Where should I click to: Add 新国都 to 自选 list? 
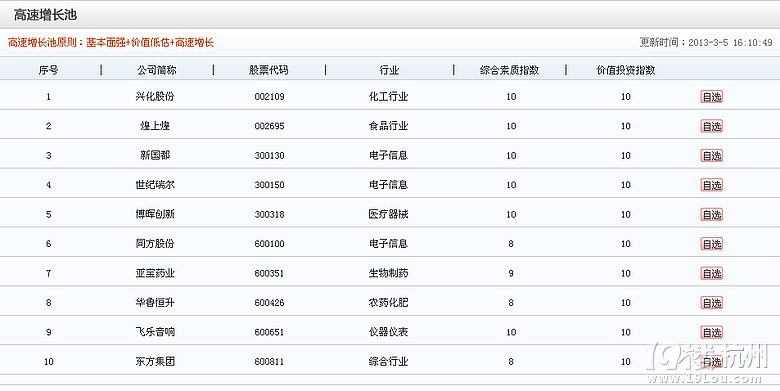pyautogui.click(x=711, y=155)
